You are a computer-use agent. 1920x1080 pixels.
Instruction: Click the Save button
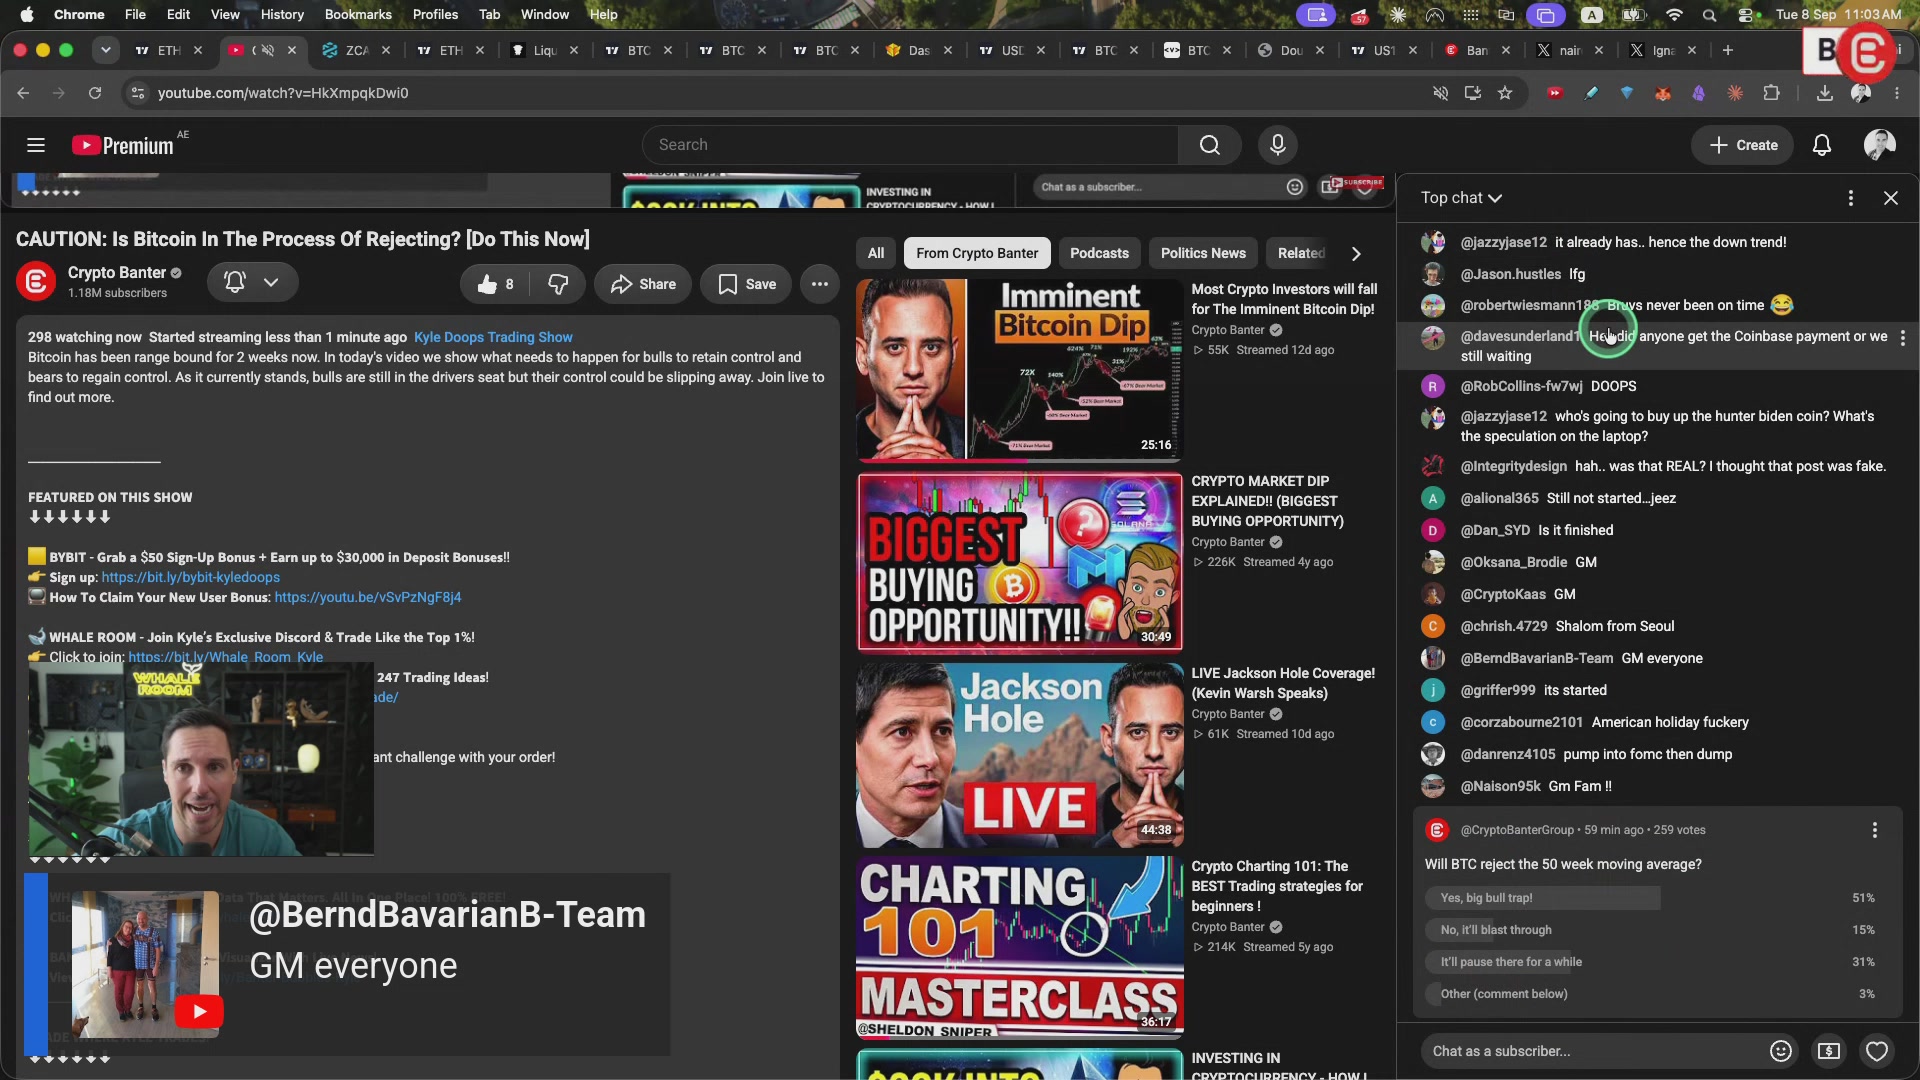point(747,284)
